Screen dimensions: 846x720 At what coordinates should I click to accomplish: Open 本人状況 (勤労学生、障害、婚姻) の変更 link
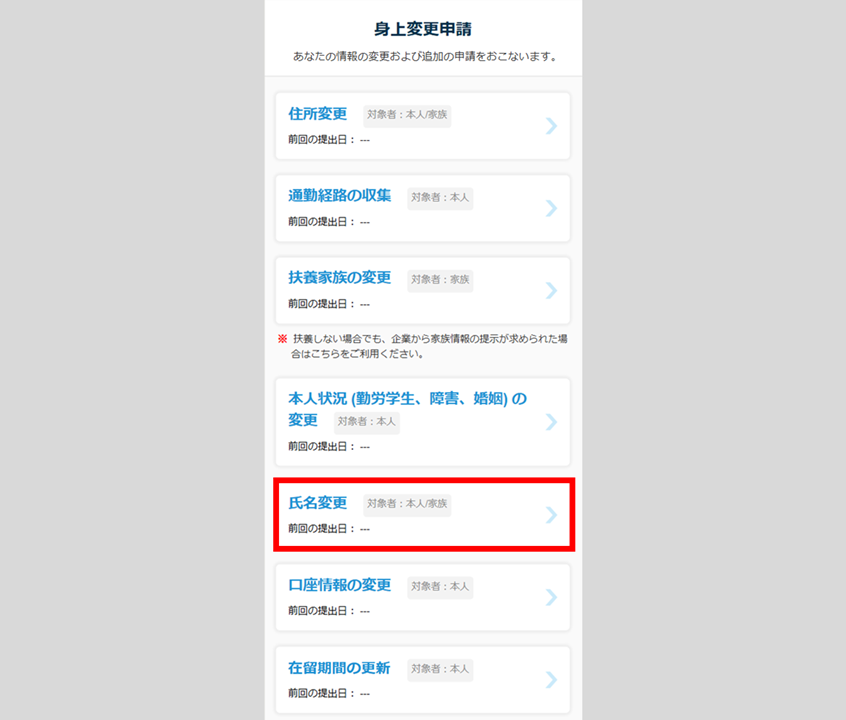coord(407,409)
